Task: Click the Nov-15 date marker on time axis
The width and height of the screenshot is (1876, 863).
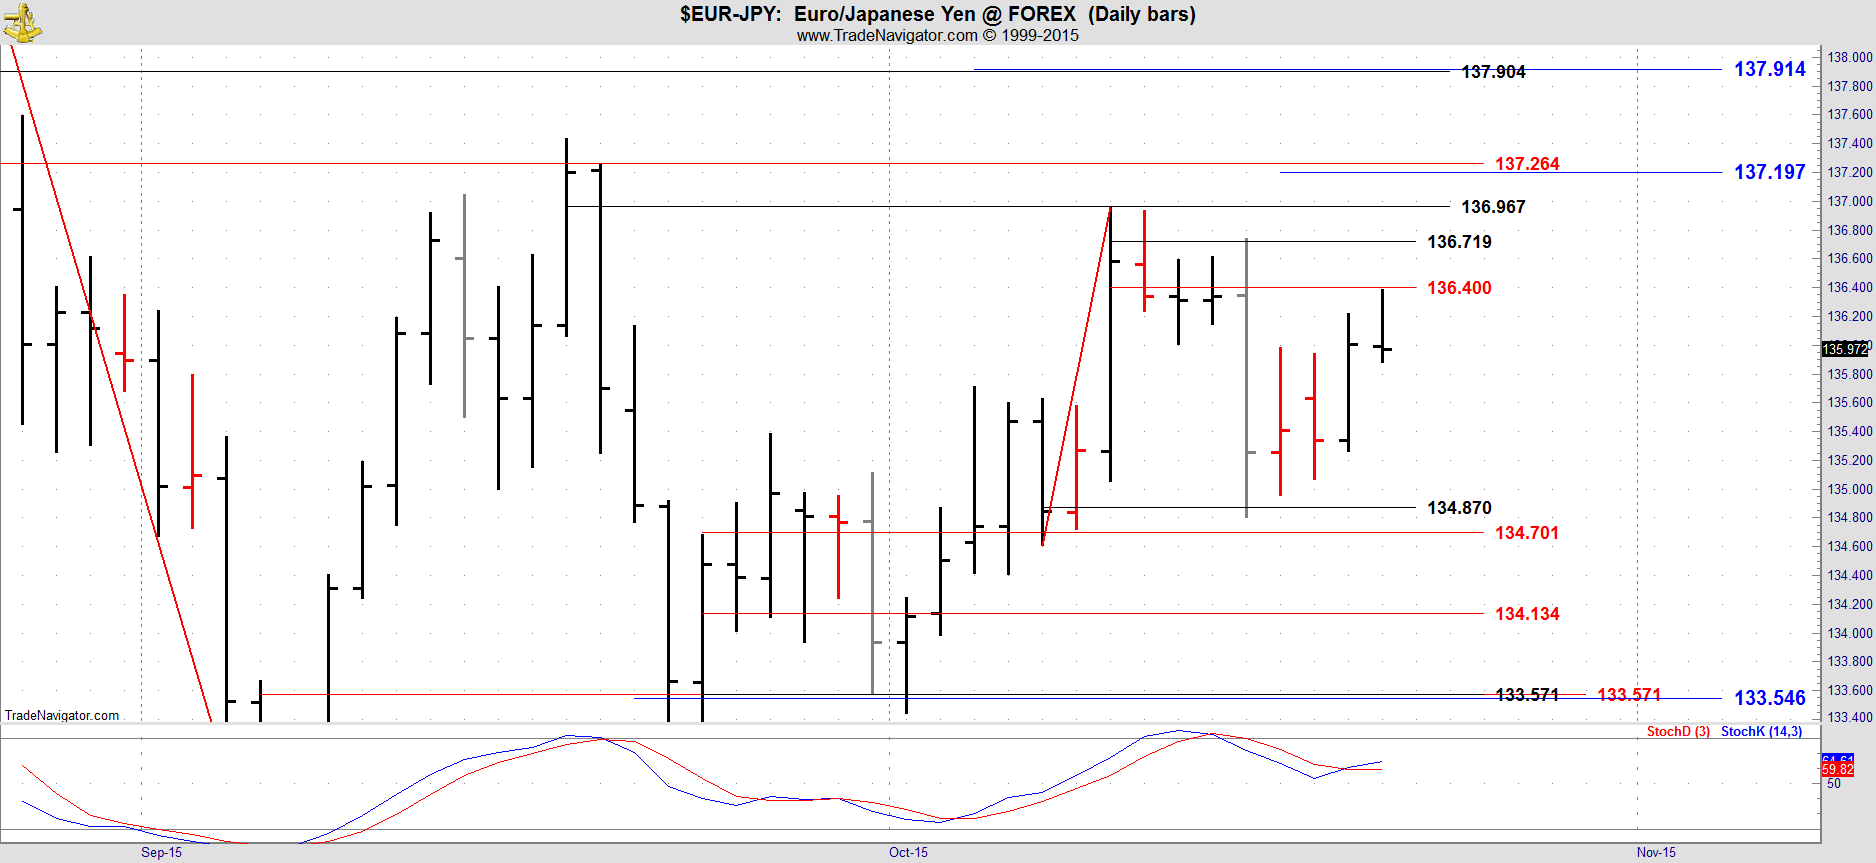Action: click(1656, 852)
